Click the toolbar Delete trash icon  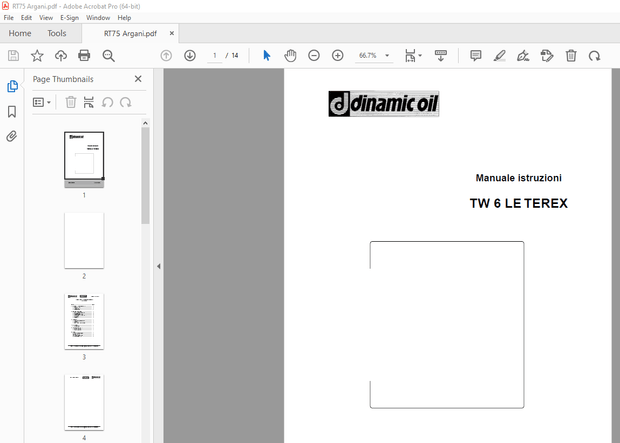pyautogui.click(x=571, y=55)
